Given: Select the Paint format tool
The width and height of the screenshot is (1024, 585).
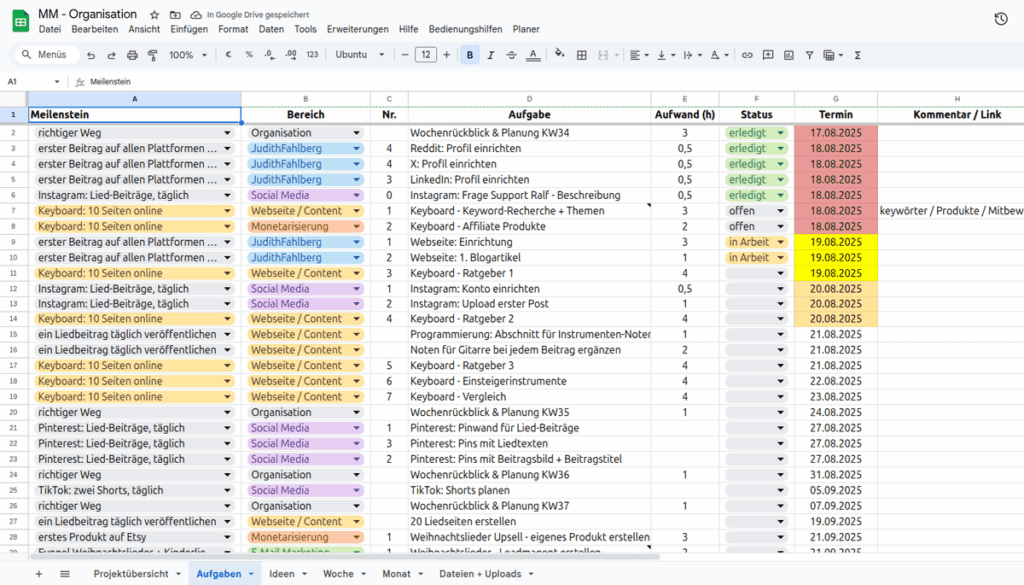Looking at the screenshot, I should pyautogui.click(x=152, y=55).
